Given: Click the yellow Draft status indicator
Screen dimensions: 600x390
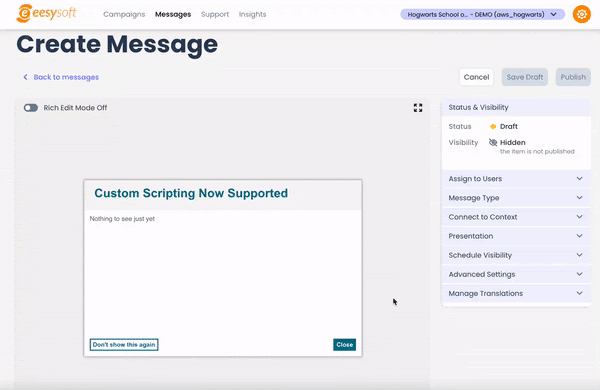Looking at the screenshot, I should click(493, 126).
